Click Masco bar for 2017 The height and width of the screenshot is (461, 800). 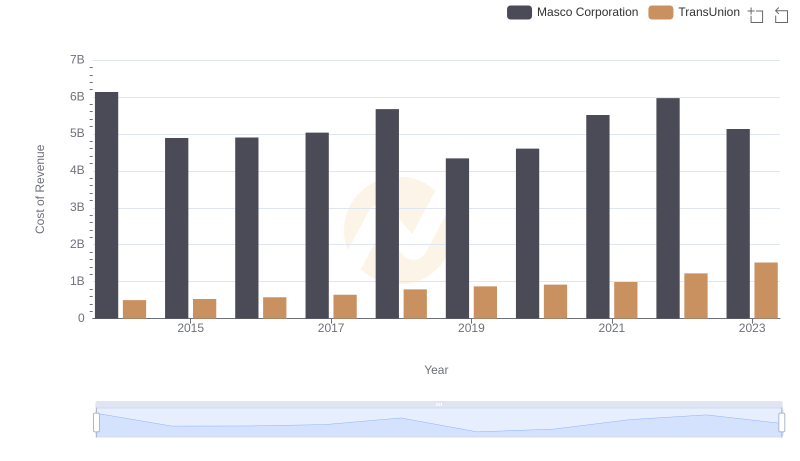317,226
